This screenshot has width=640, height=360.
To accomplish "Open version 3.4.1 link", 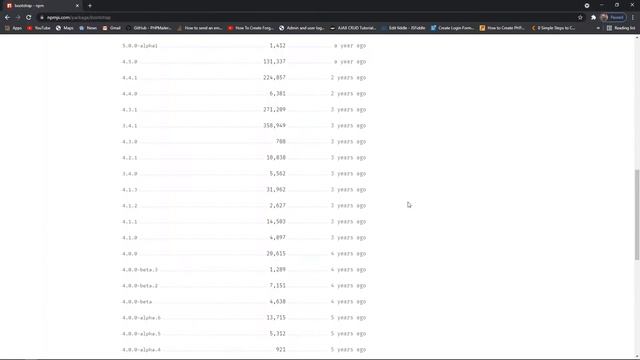I will click(x=130, y=126).
